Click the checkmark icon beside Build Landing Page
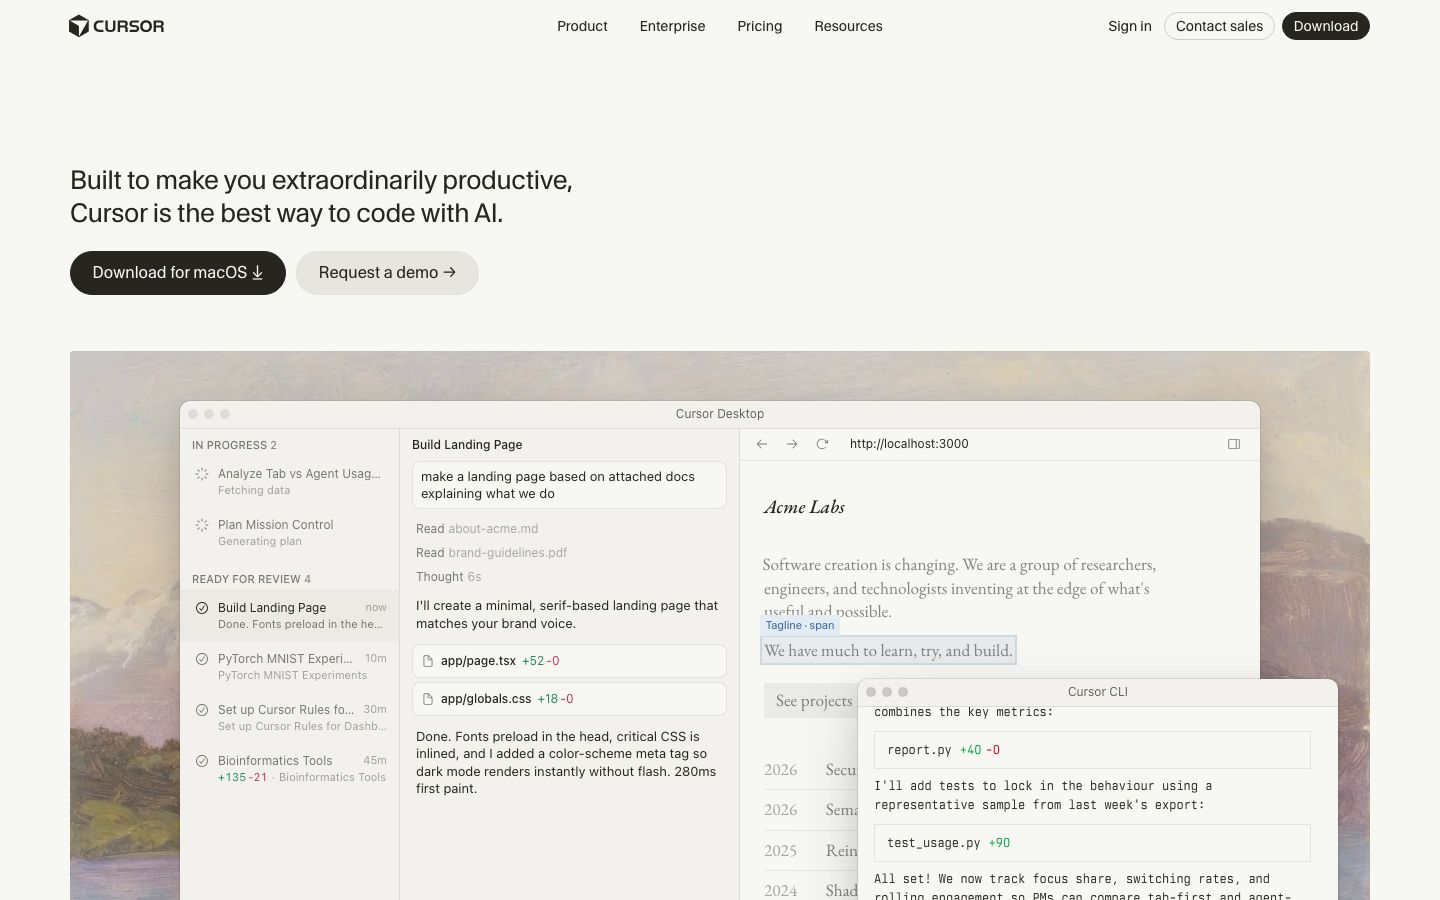Screen dimensions: 1440x900 pos(202,608)
